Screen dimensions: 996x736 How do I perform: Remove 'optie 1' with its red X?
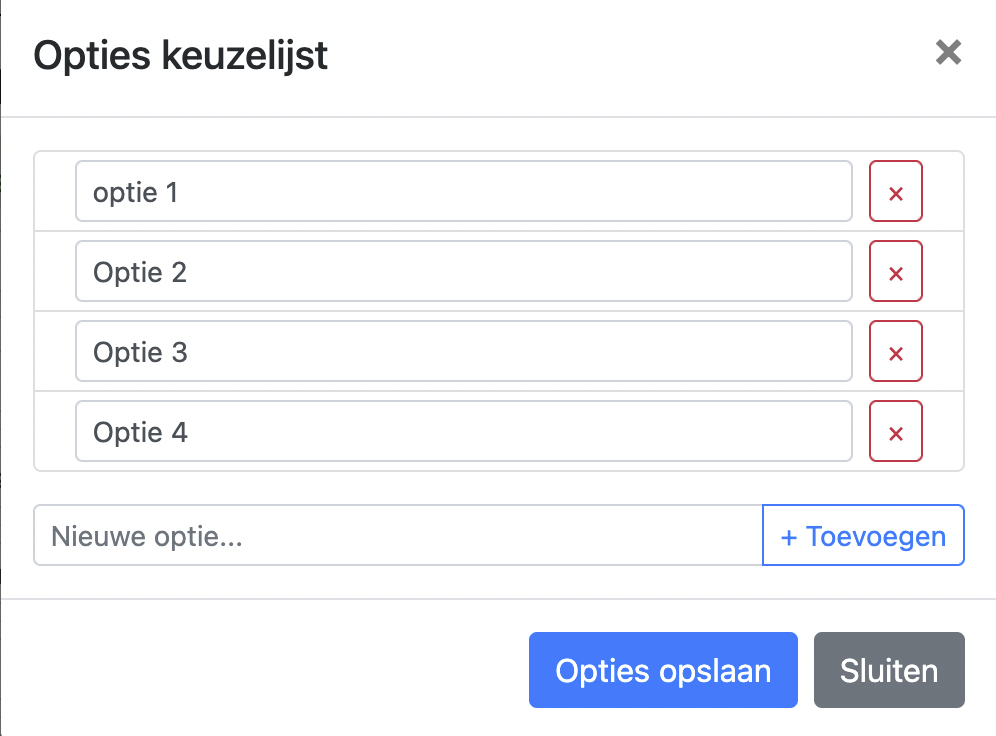tap(896, 191)
